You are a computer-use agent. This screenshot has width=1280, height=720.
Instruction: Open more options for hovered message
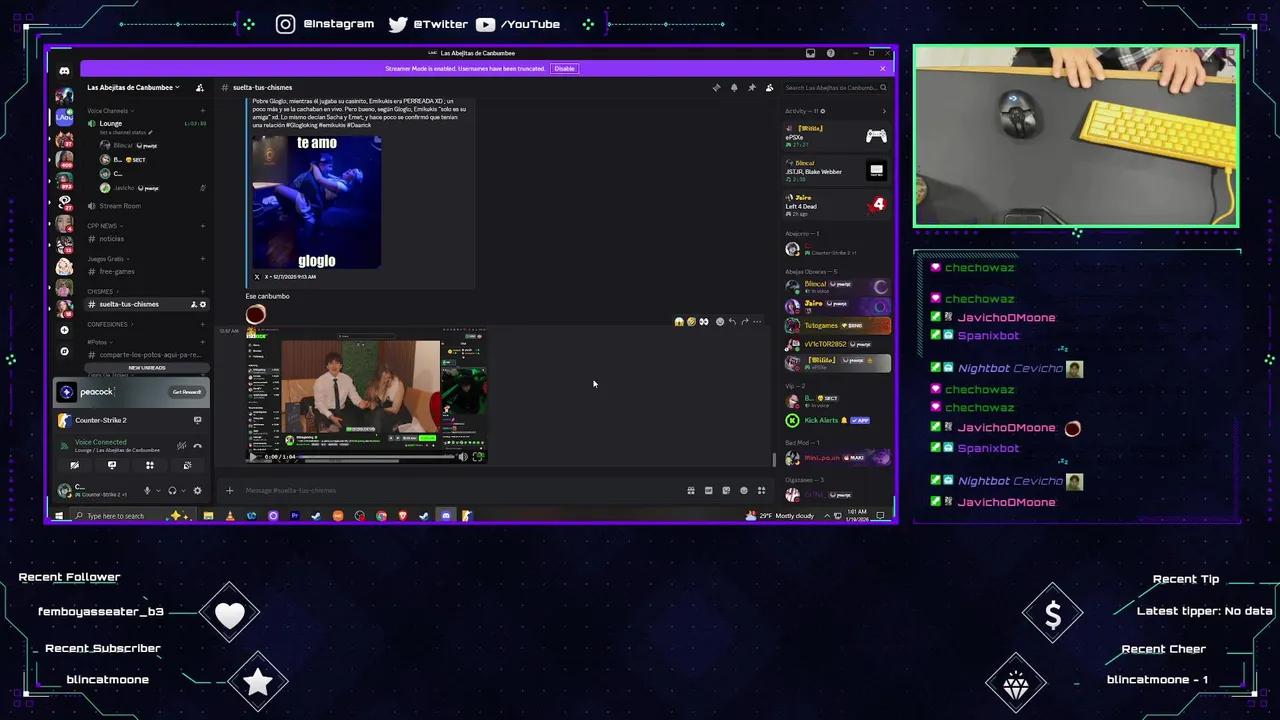pyautogui.click(x=757, y=322)
